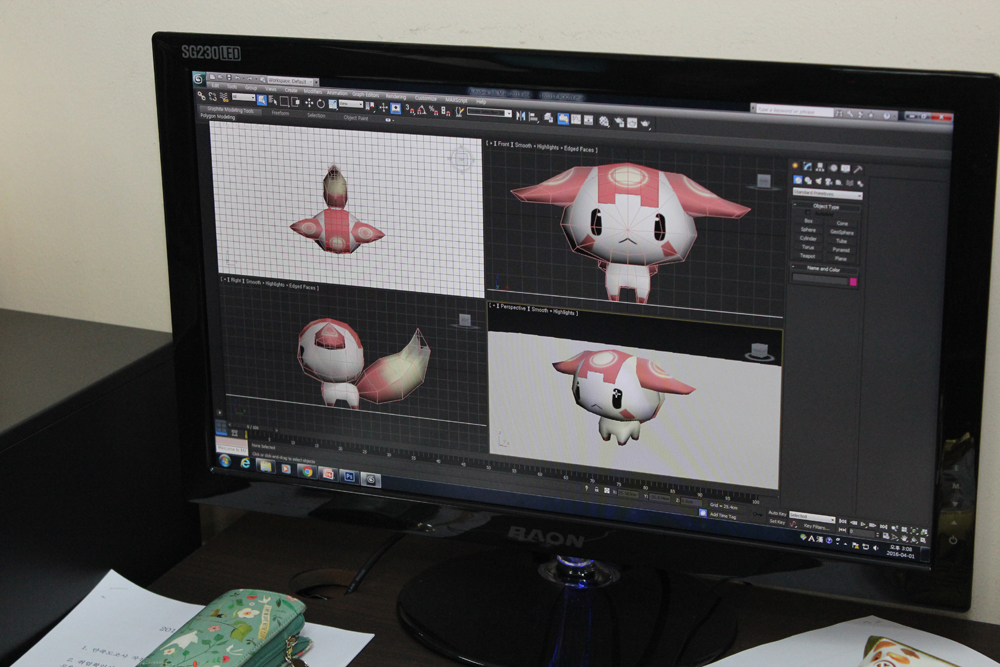Click the Edit Named Selection Sets icon
Screen dimensions: 1000x667
[x=459, y=112]
